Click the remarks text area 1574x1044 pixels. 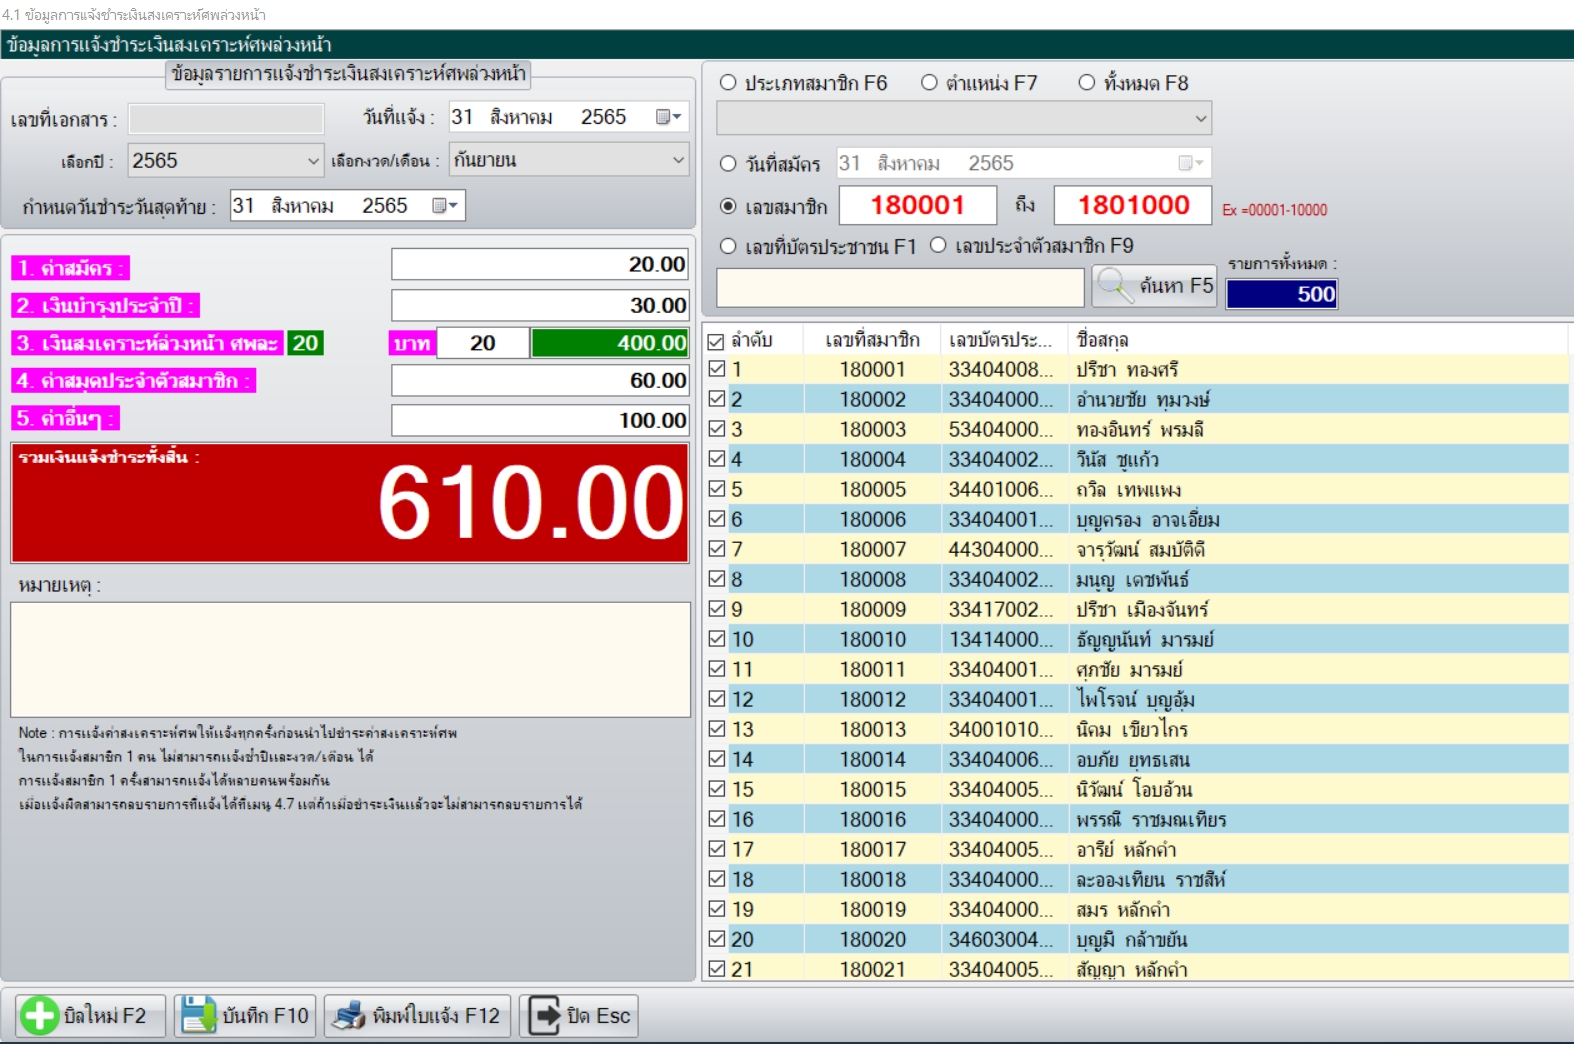click(x=350, y=659)
